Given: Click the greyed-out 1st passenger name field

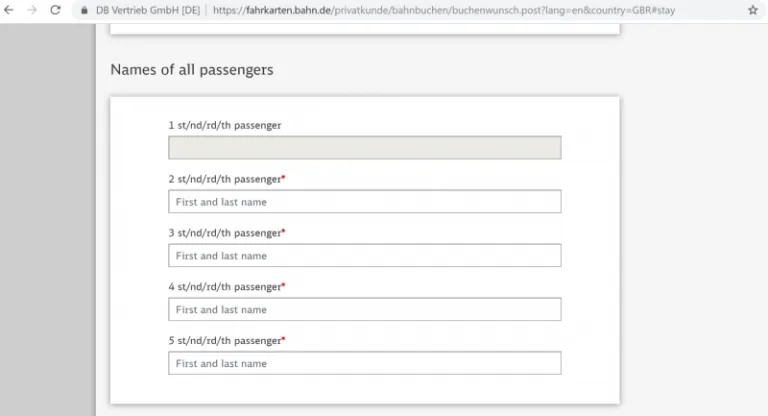Looking at the screenshot, I should point(364,148).
